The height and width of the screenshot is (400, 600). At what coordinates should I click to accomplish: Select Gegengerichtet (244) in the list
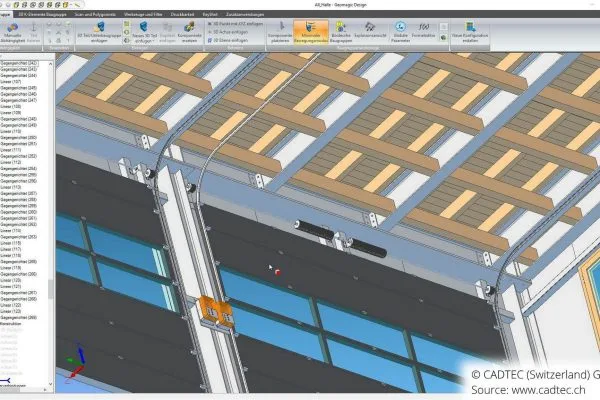pos(19,75)
